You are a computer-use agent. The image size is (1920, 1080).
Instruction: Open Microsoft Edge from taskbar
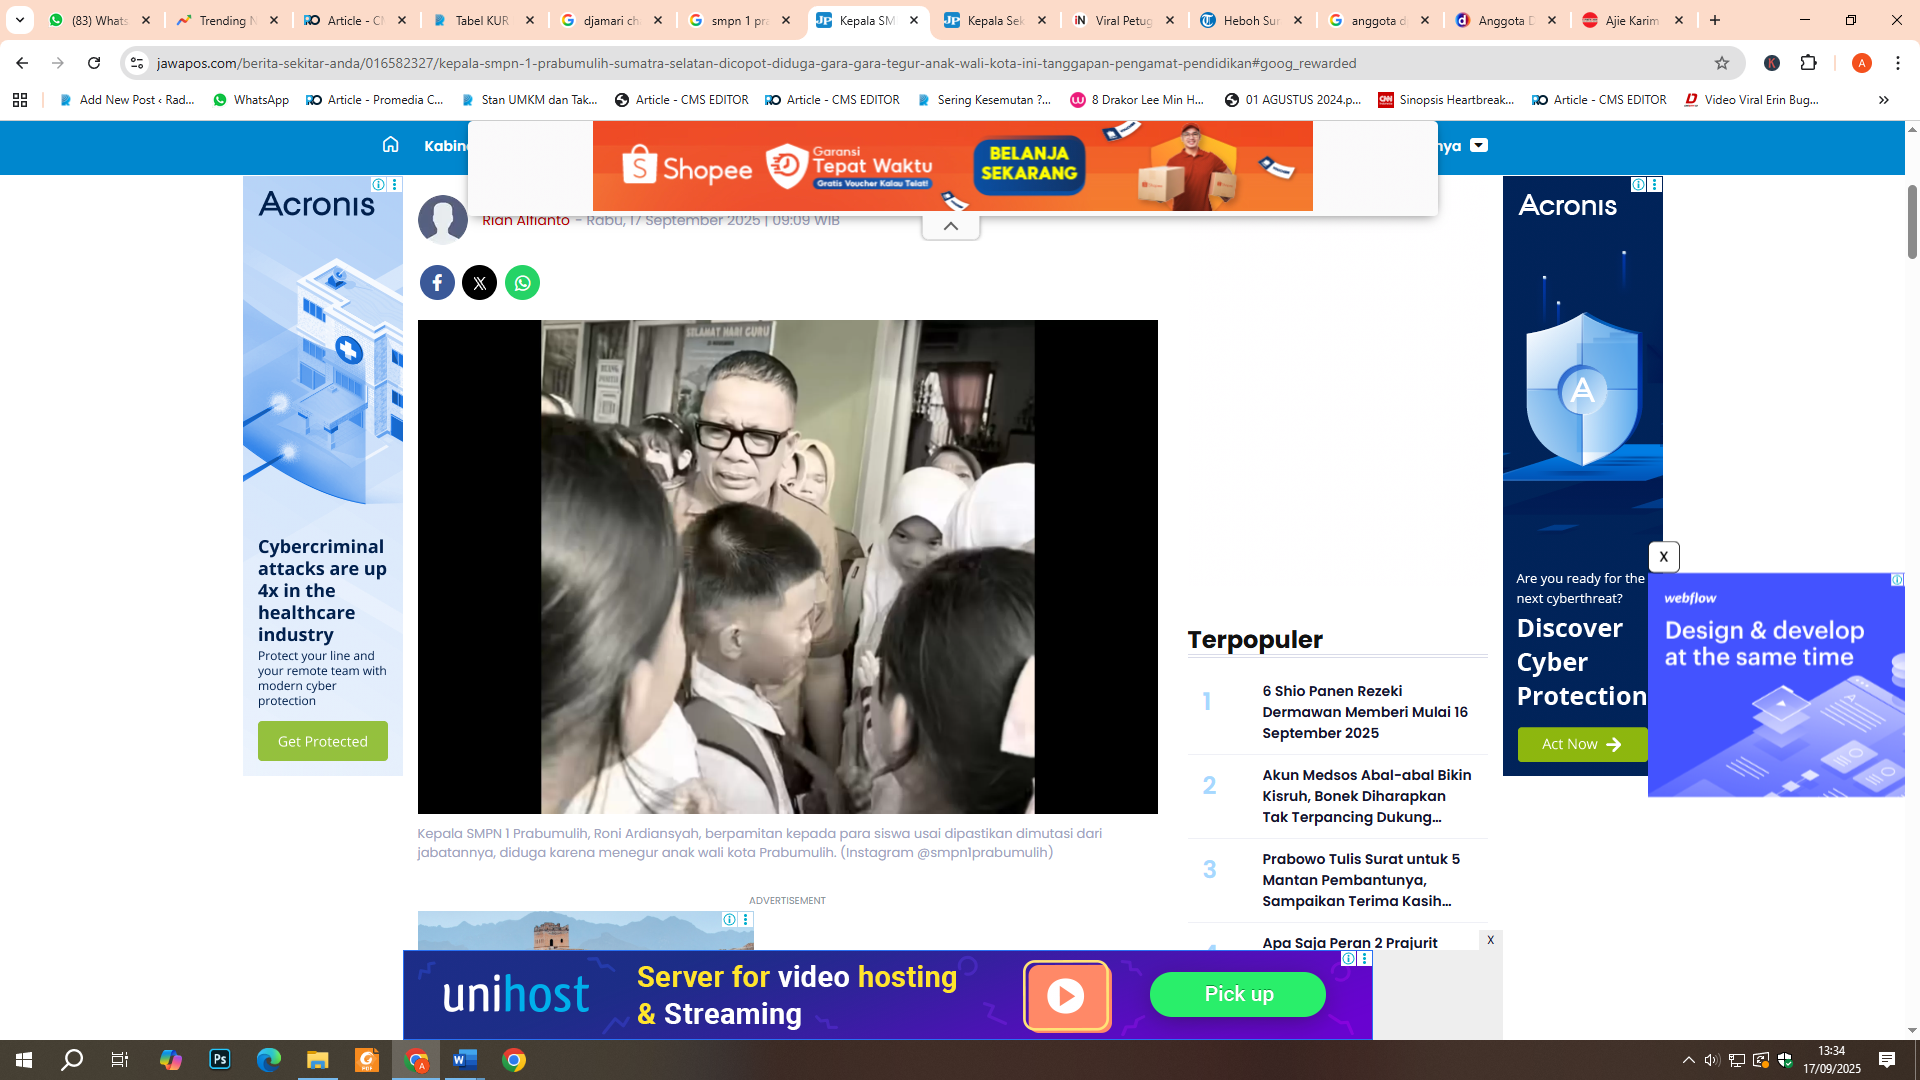tap(269, 1060)
